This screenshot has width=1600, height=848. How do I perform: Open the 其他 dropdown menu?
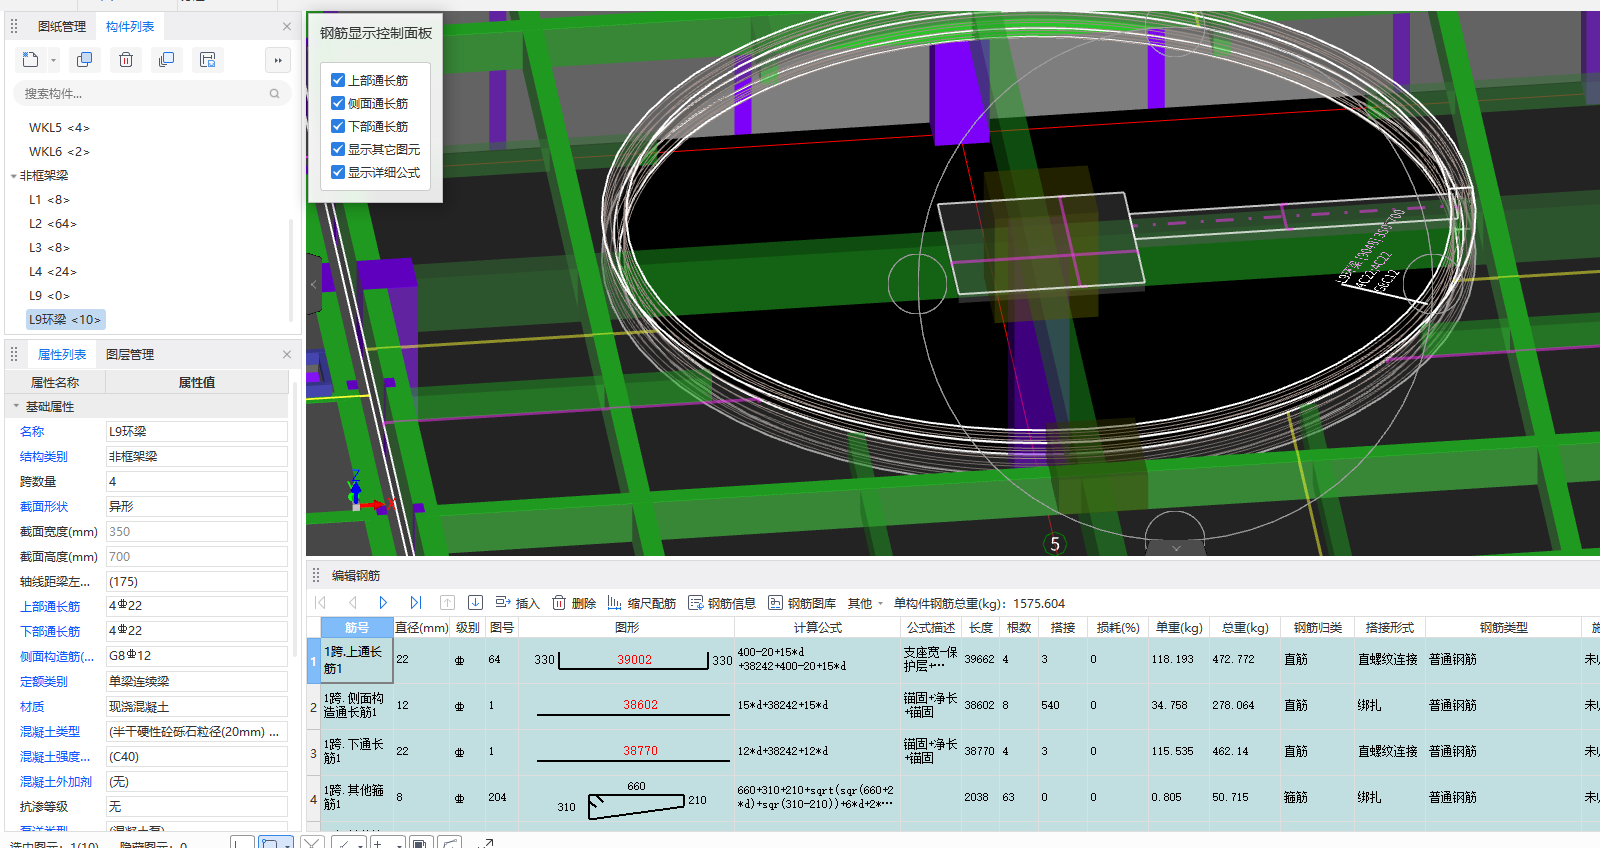pos(865,603)
